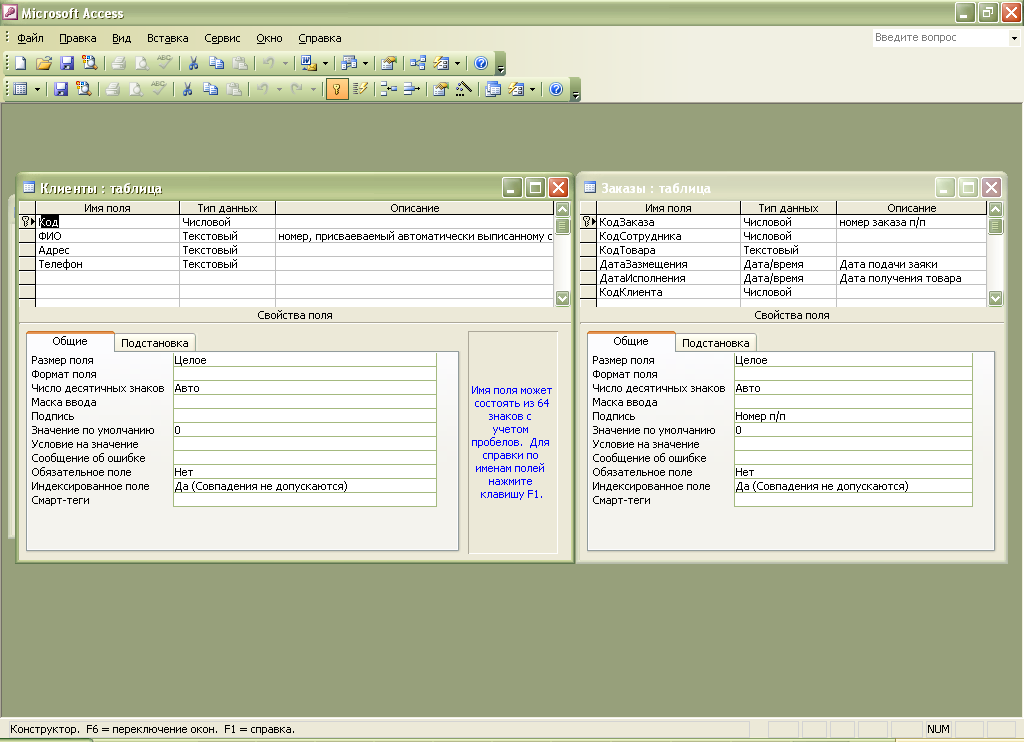Open the Справка menu
The image size is (1024, 742).
[319, 38]
